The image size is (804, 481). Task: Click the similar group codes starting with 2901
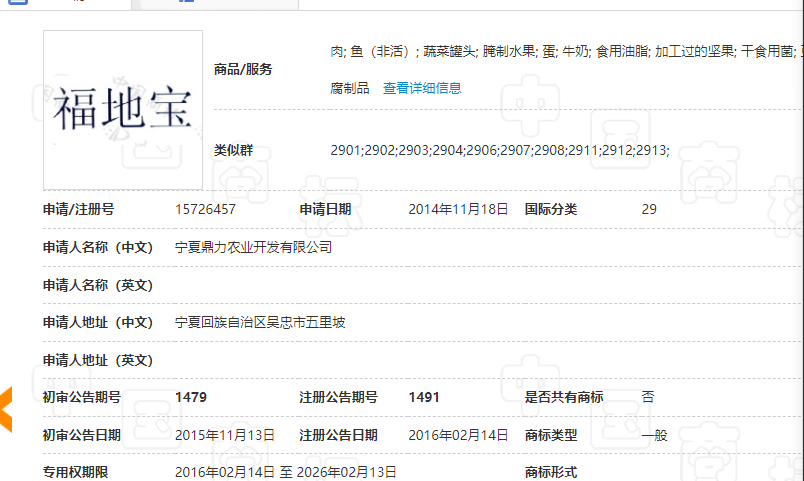point(499,151)
